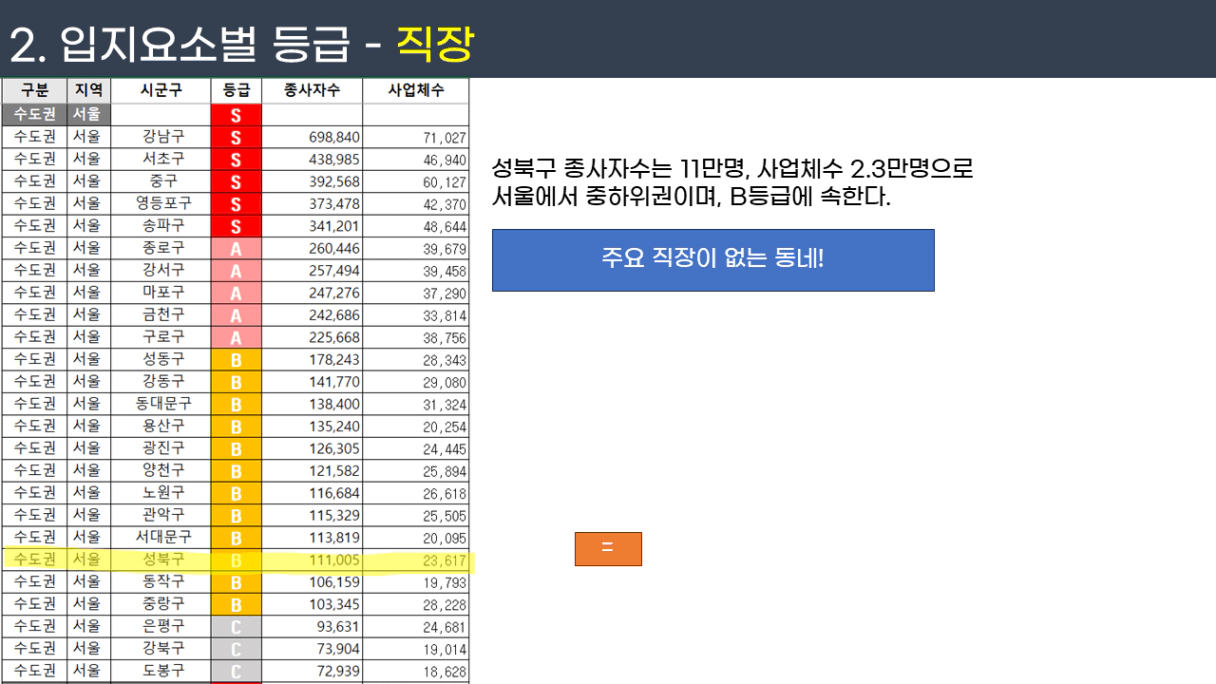Click the blue '주요 직장이 없는 동네!' box

[713, 260]
